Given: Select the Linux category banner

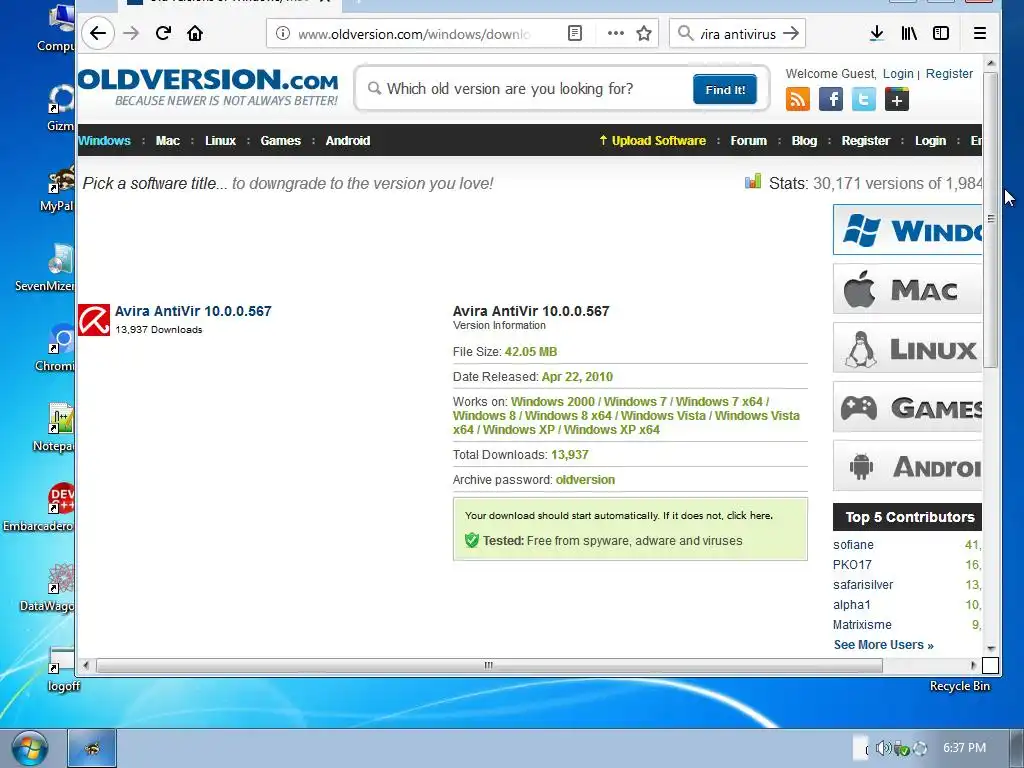Looking at the screenshot, I should point(908,347).
